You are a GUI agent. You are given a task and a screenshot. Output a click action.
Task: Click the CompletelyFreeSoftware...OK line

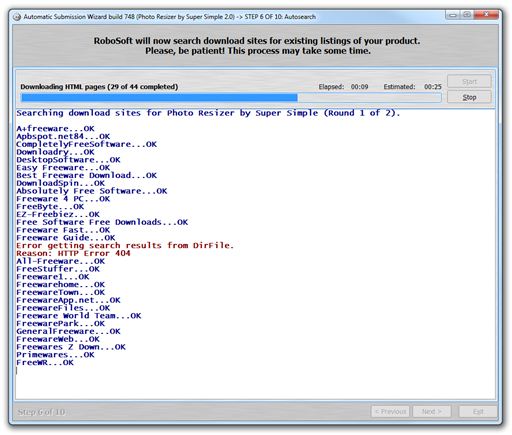(86, 144)
